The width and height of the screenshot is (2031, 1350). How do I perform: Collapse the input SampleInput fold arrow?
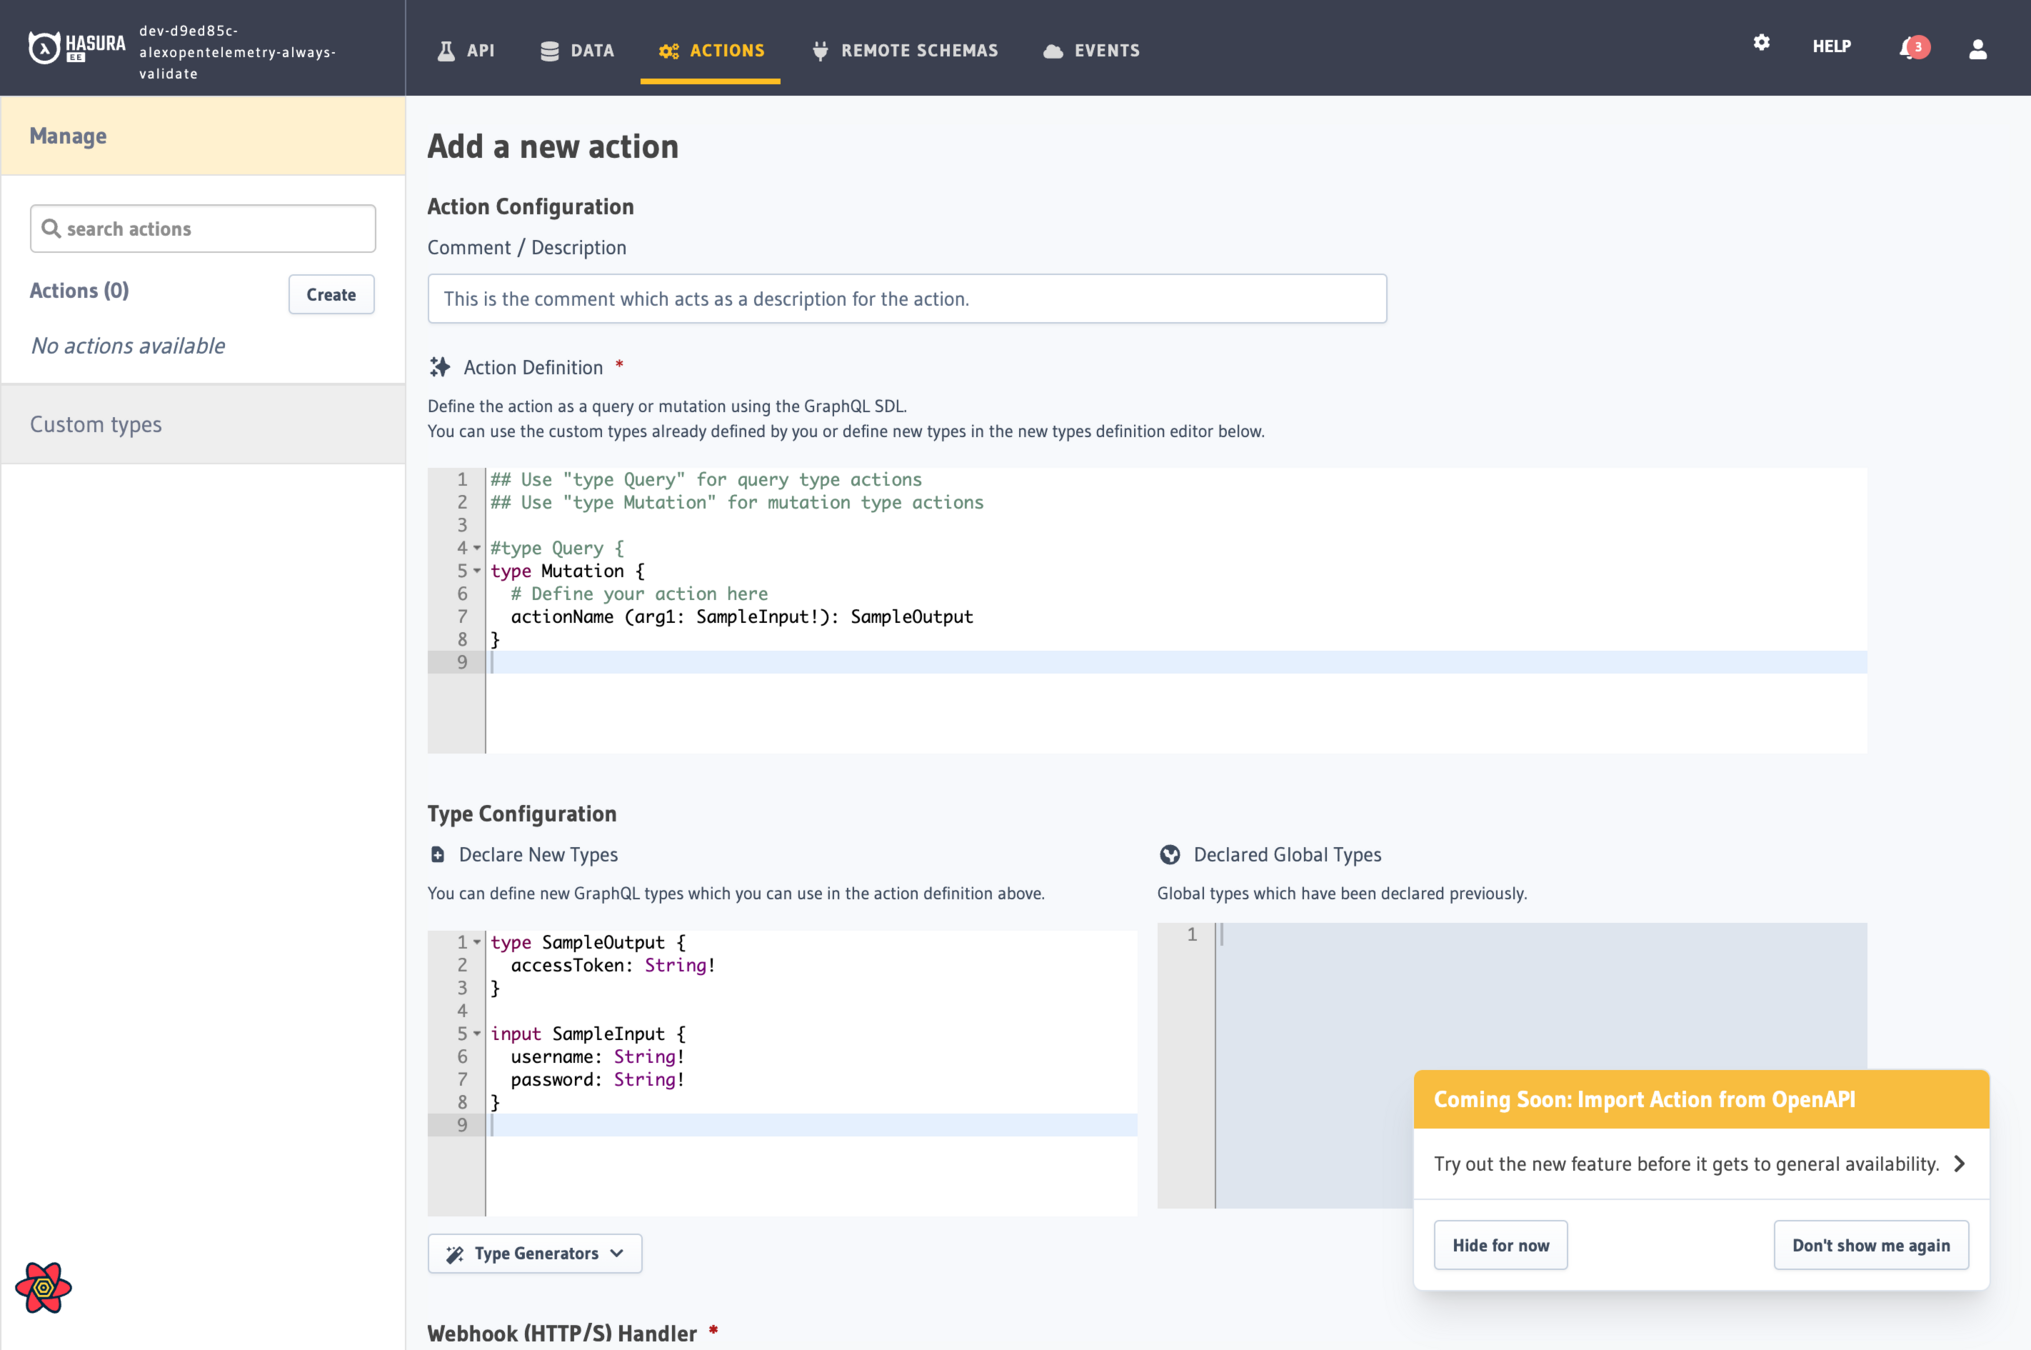pyautogui.click(x=477, y=1034)
